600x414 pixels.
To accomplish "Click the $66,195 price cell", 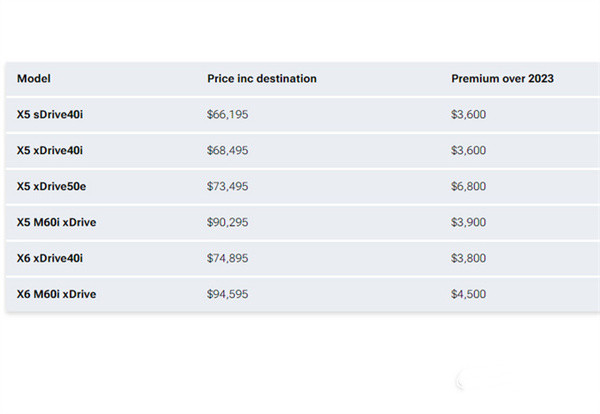I will [227, 115].
